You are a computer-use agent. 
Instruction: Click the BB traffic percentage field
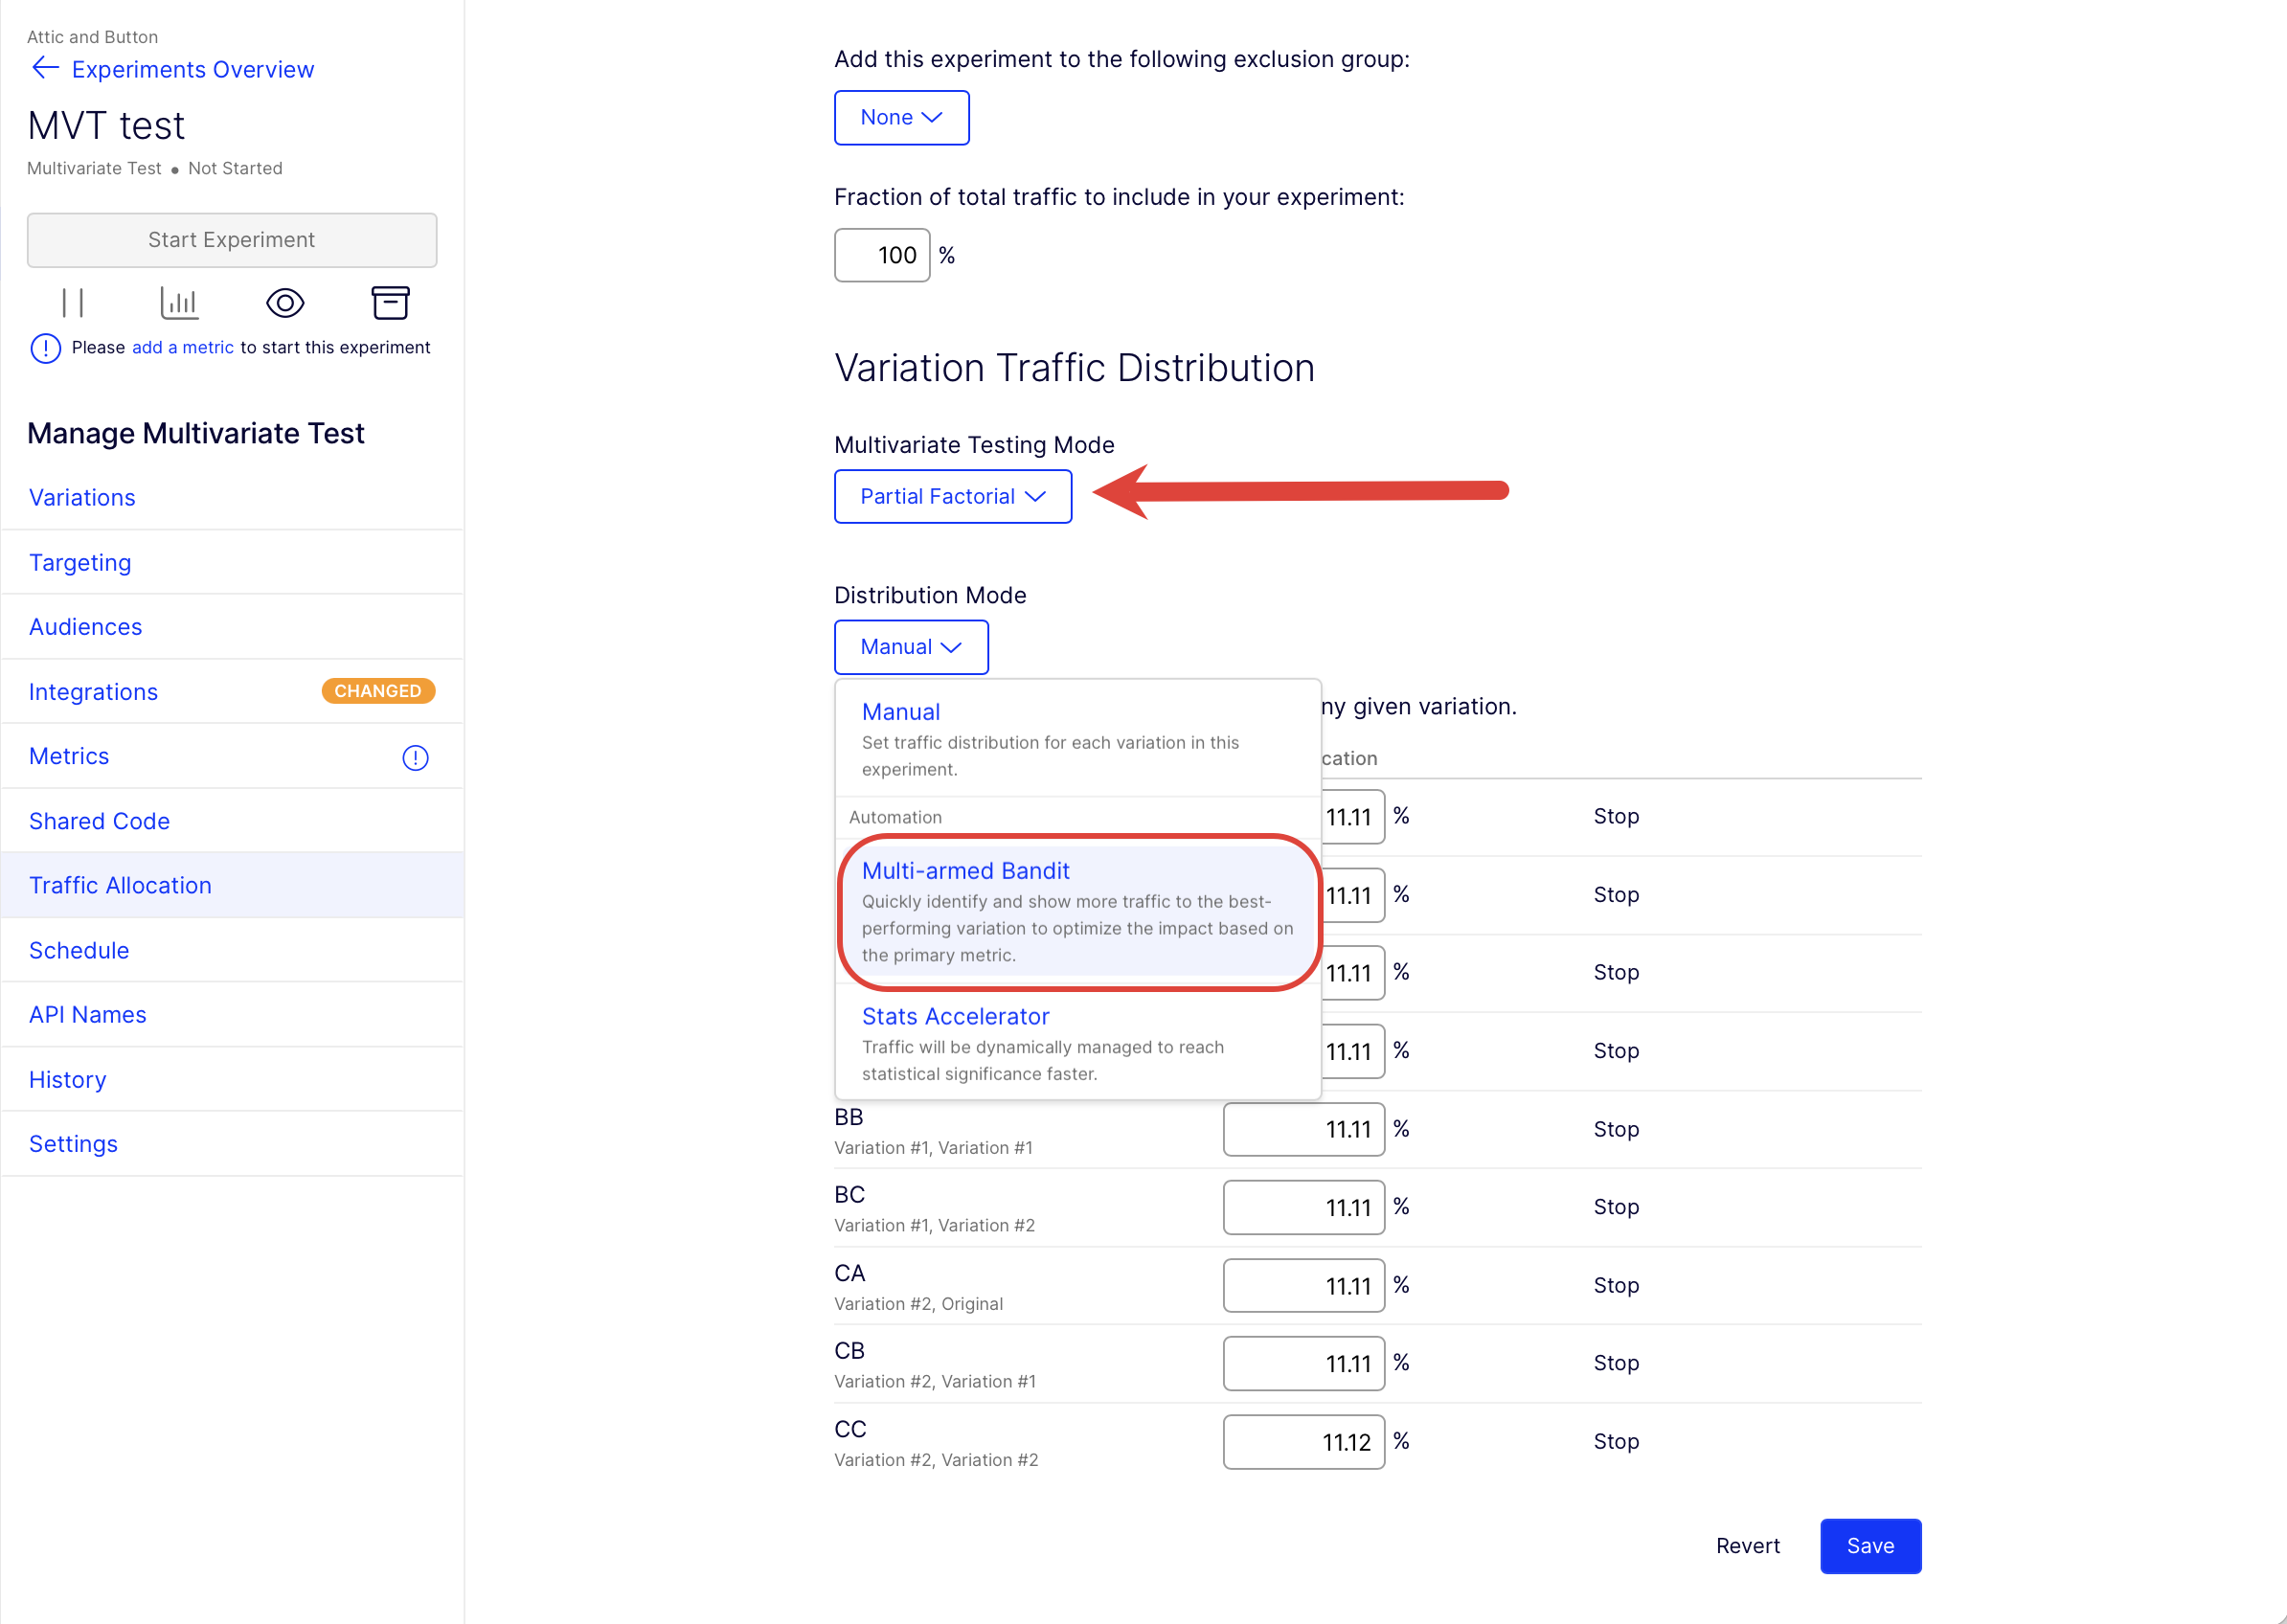pyautogui.click(x=1303, y=1129)
